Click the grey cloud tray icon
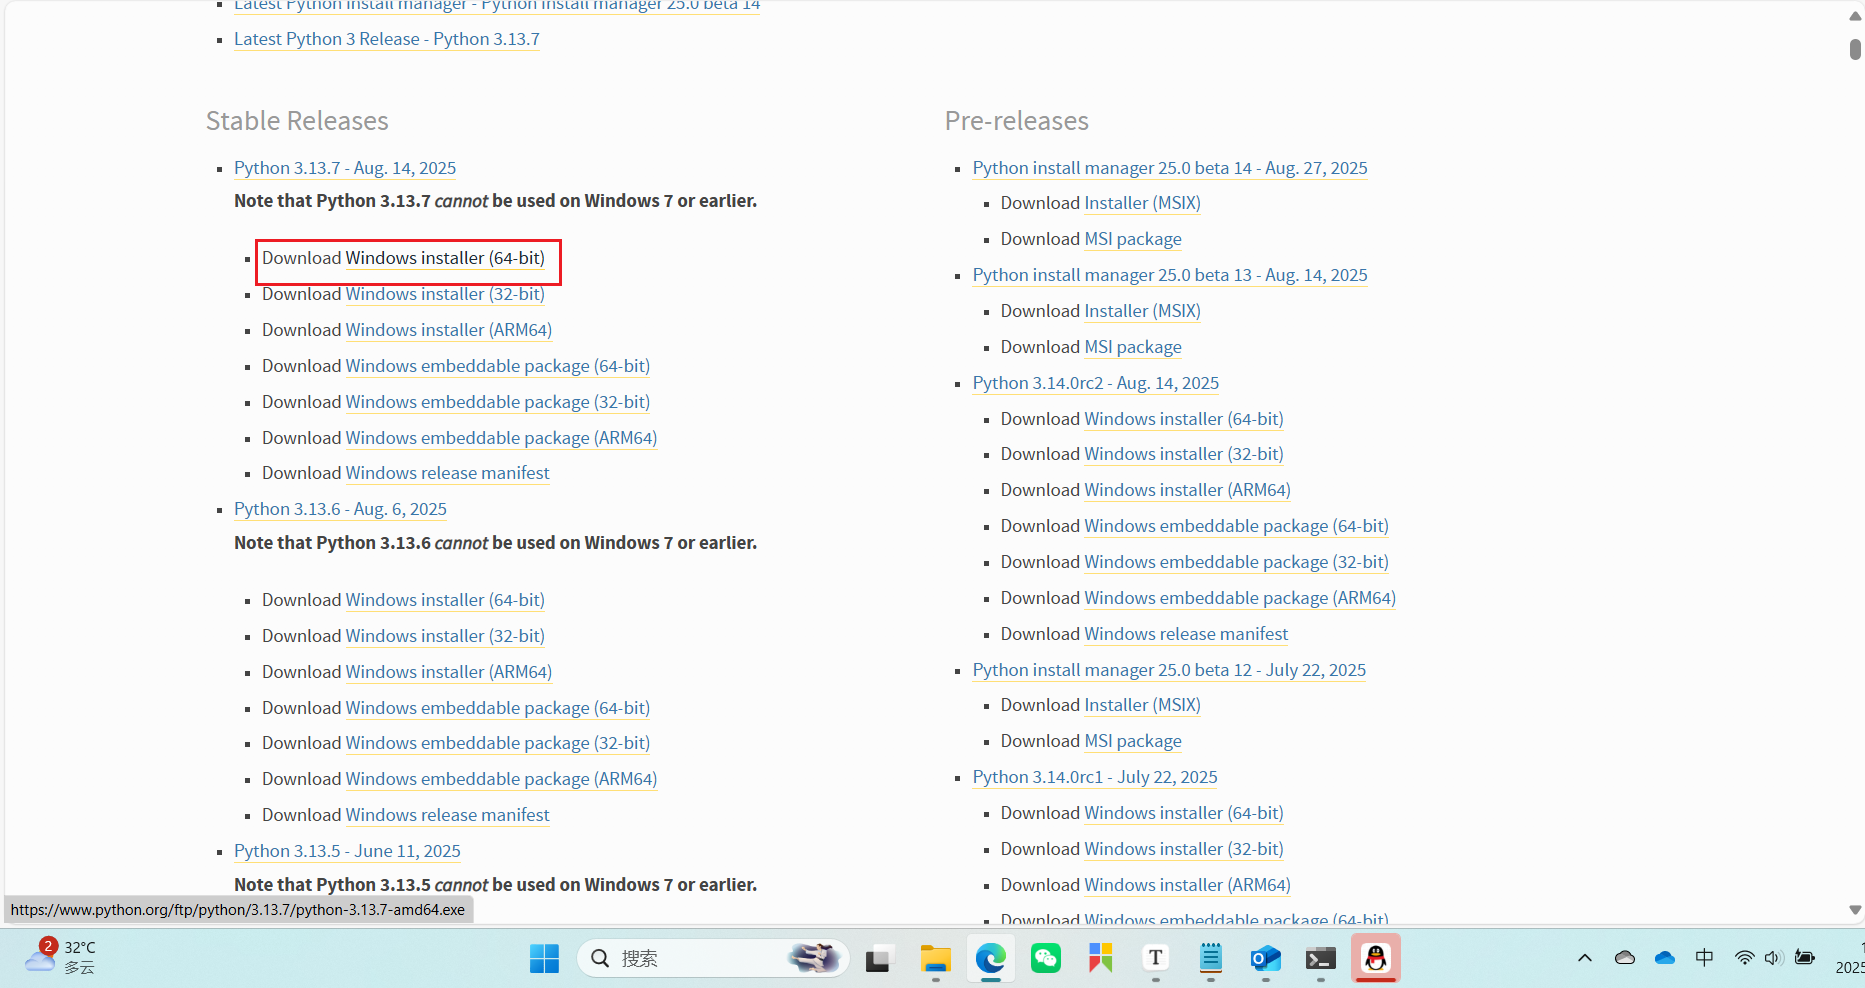The height and width of the screenshot is (988, 1865). pos(1625,958)
